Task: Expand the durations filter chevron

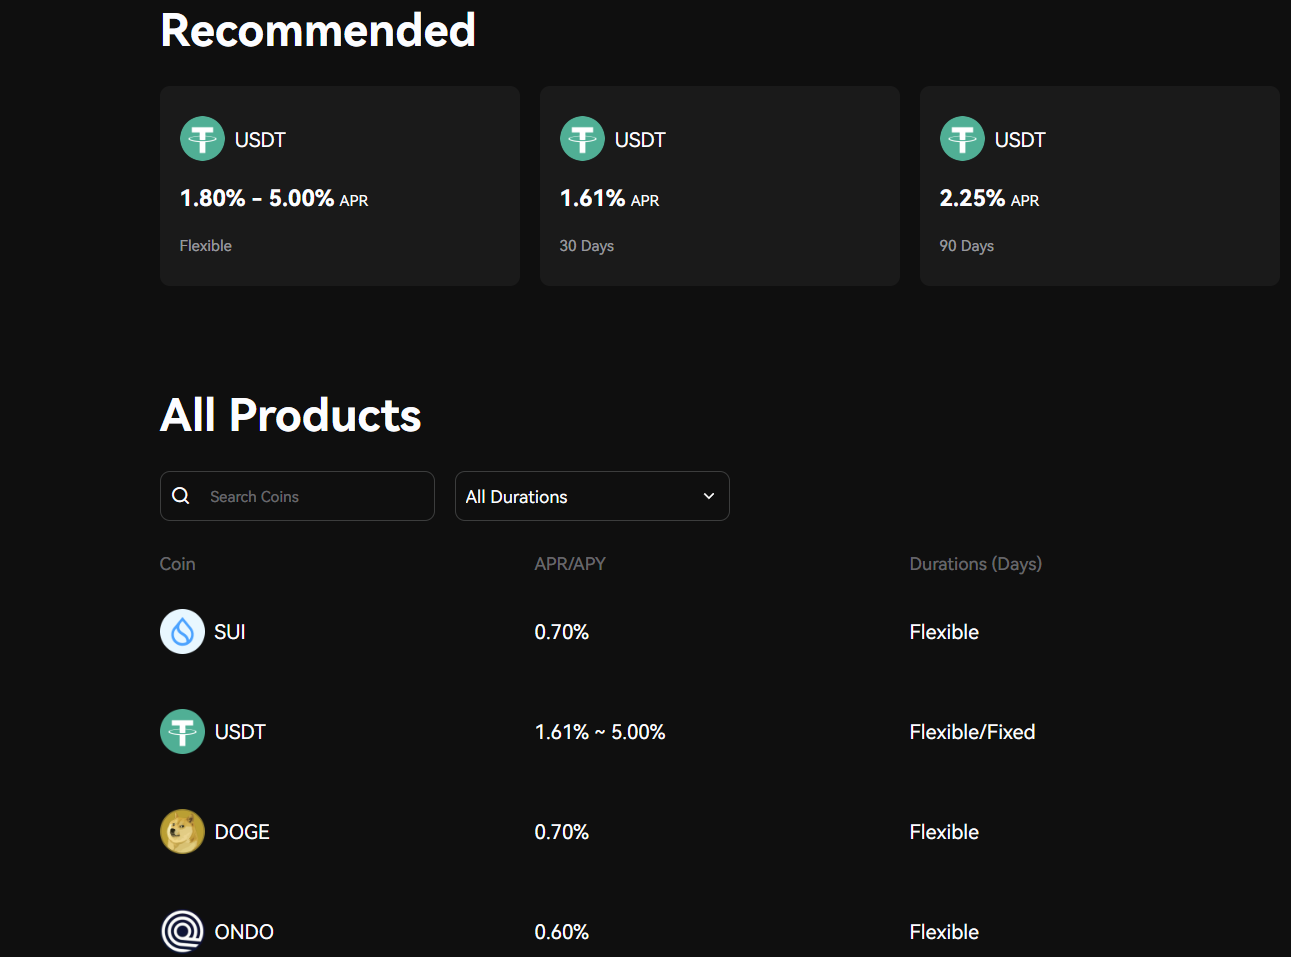Action: [x=708, y=495]
